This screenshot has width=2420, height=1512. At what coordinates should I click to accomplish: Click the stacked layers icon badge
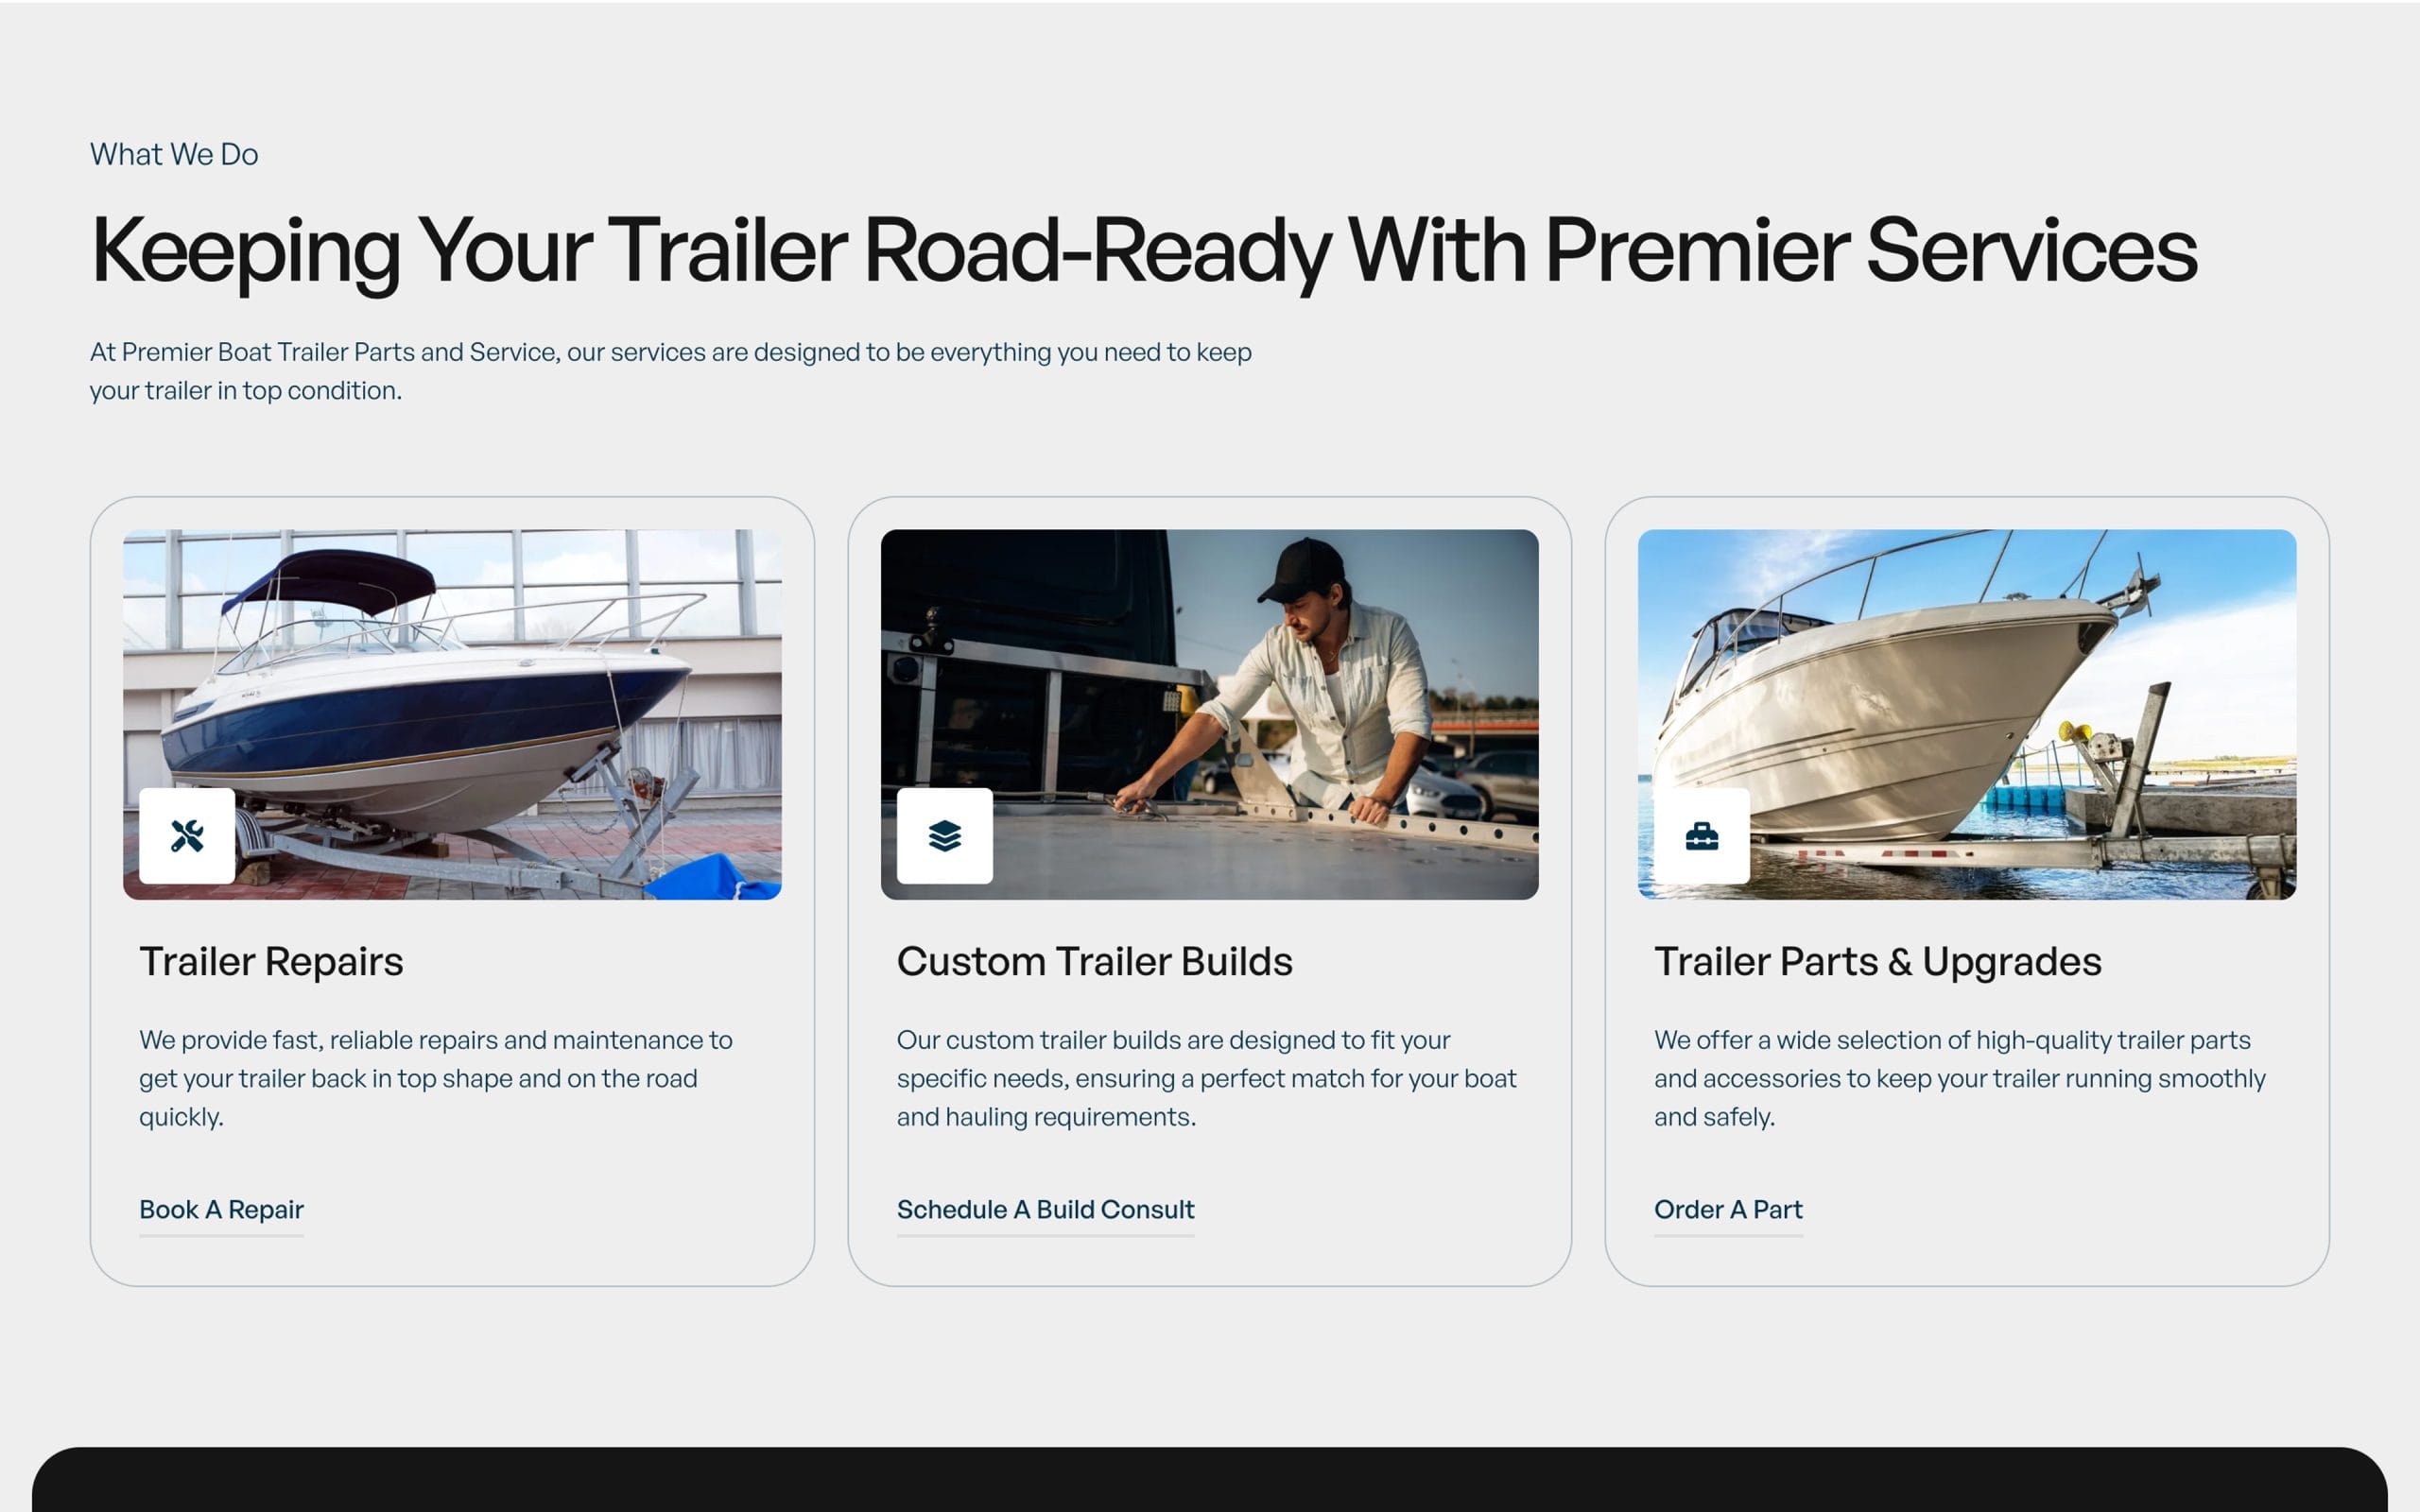944,835
